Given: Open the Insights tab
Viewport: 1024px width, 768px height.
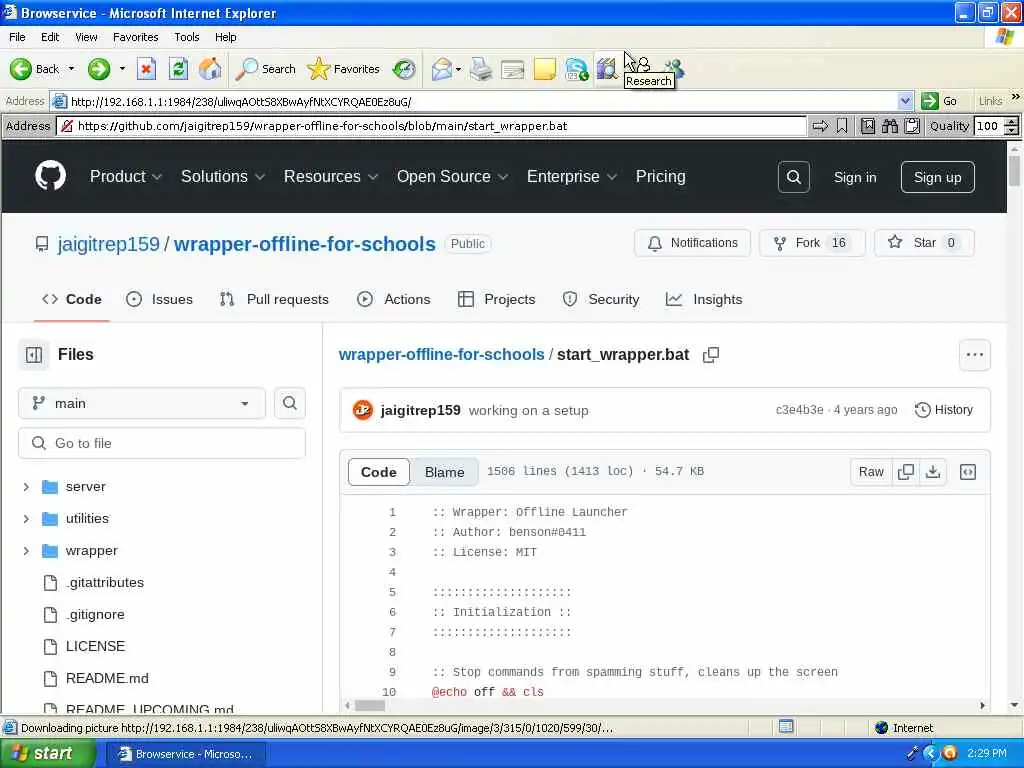Looking at the screenshot, I should click(703, 299).
